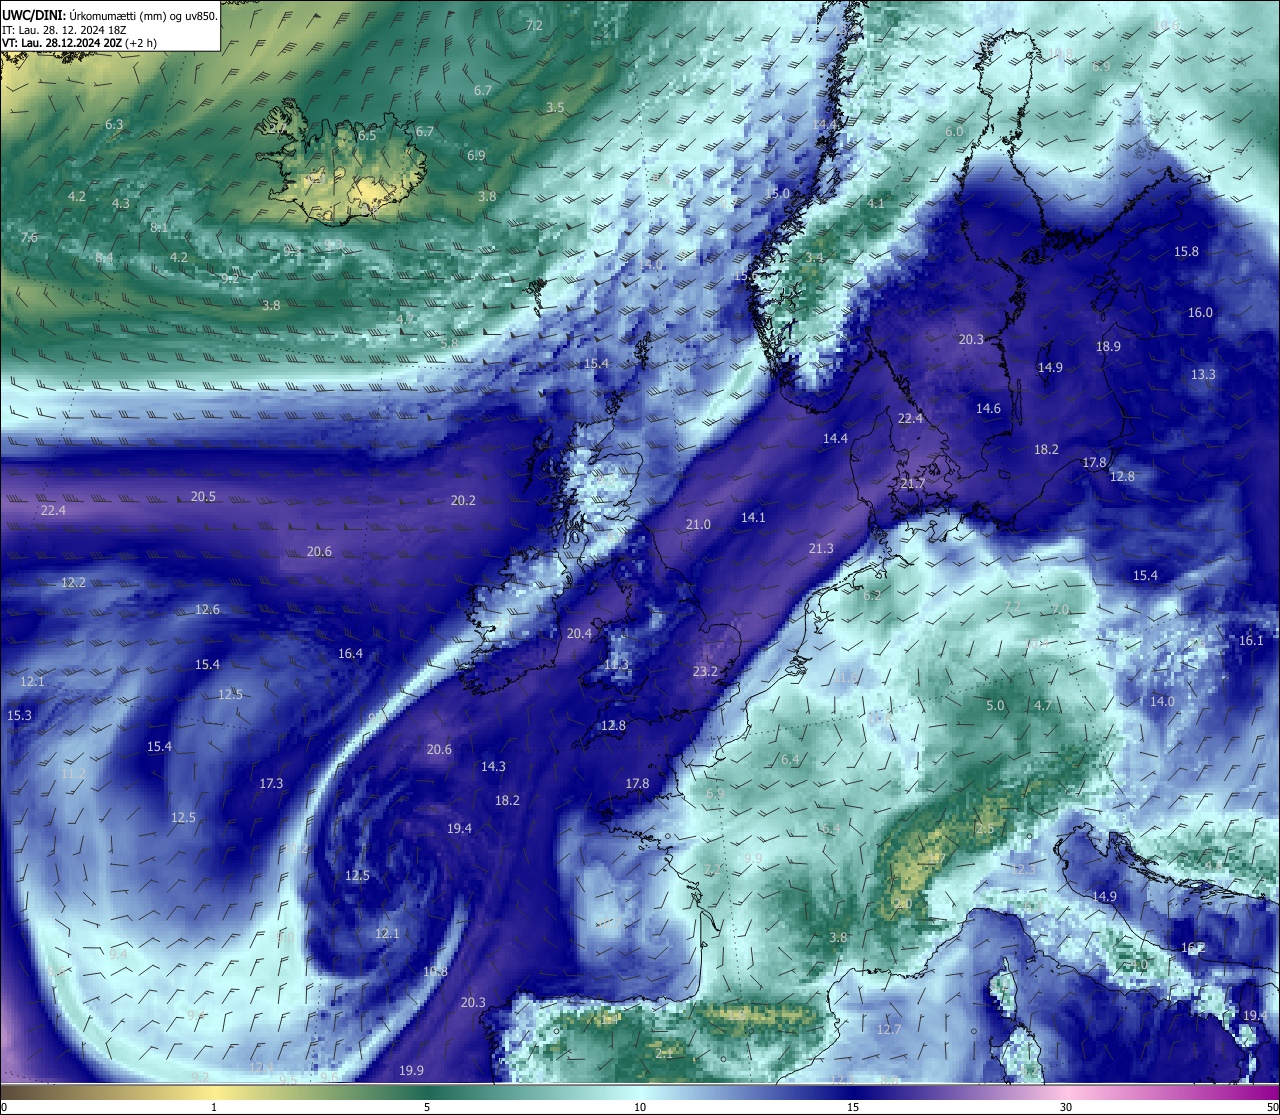This screenshot has height=1115, width=1280.
Task: Click the 12.7 value near the bottom
Action: [888, 1029]
